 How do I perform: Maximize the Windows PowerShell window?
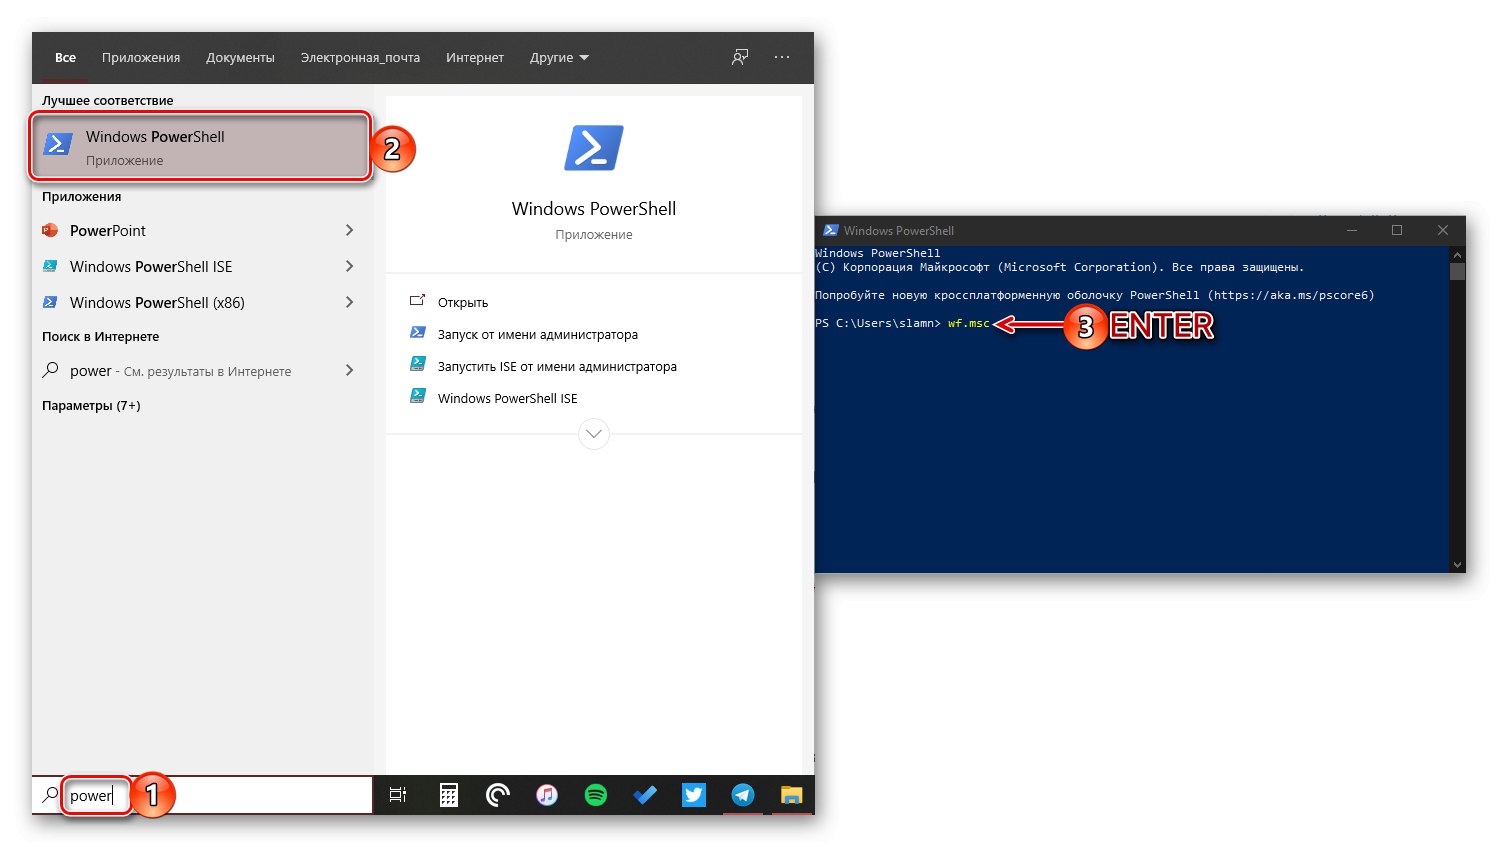click(1397, 230)
